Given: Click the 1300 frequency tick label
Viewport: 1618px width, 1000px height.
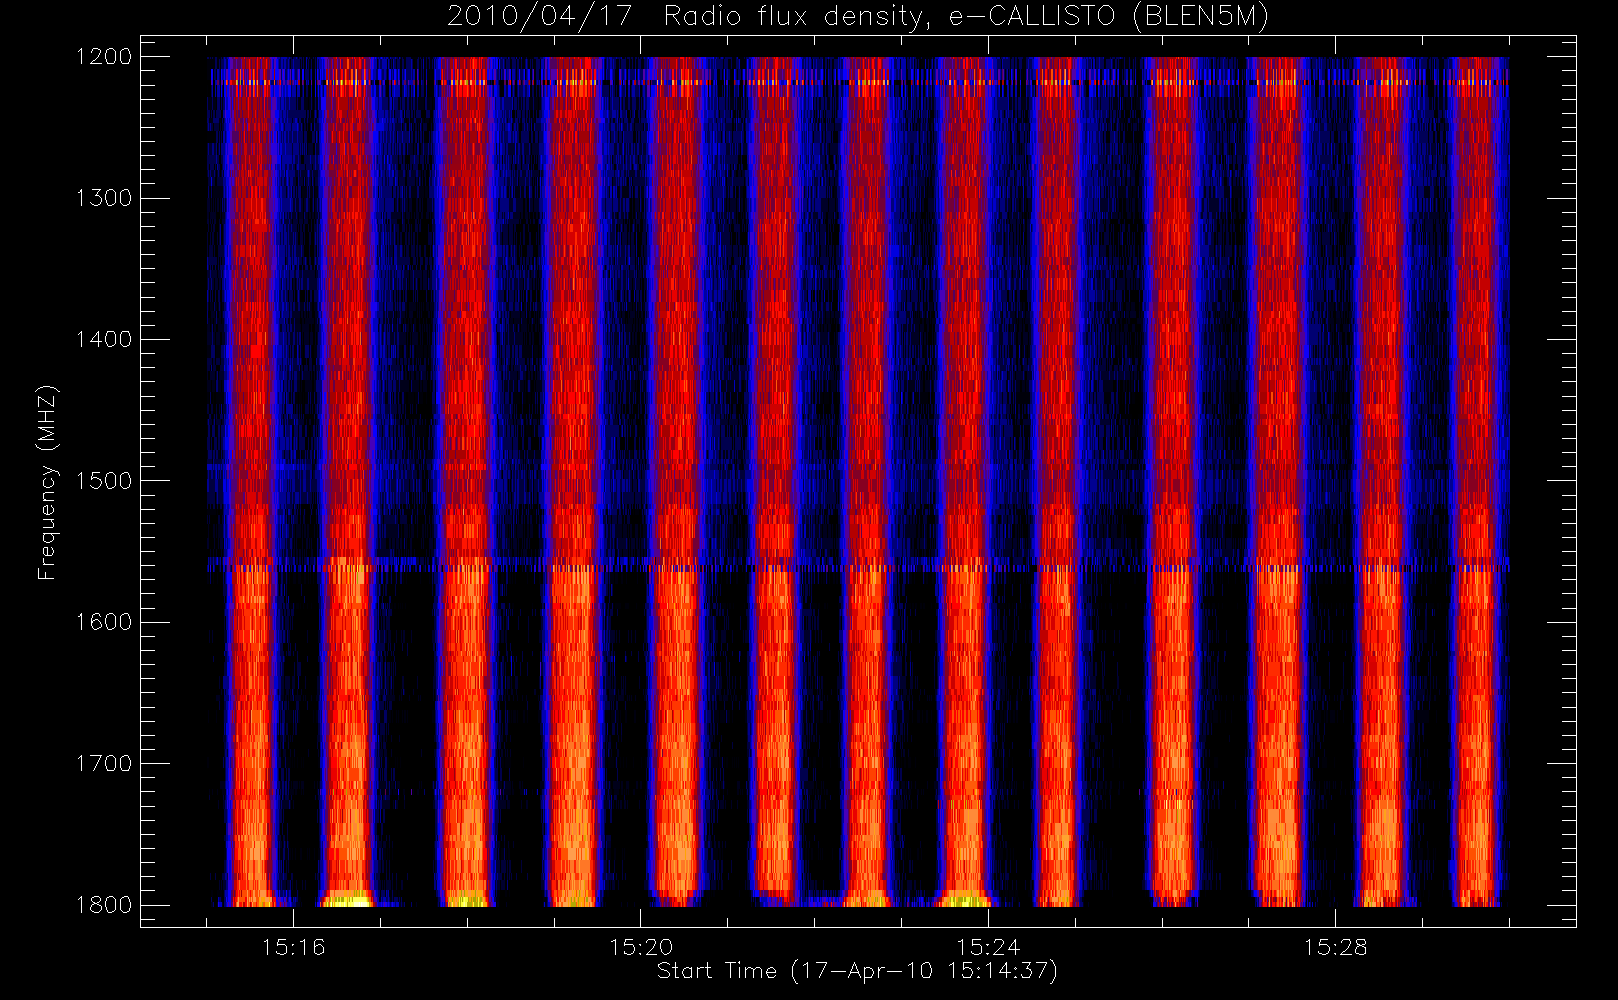Looking at the screenshot, I should pyautogui.click(x=104, y=198).
